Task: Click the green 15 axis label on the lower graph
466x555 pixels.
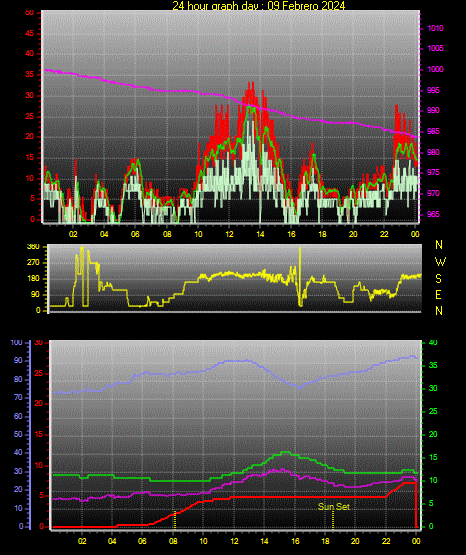Action: 433,457
